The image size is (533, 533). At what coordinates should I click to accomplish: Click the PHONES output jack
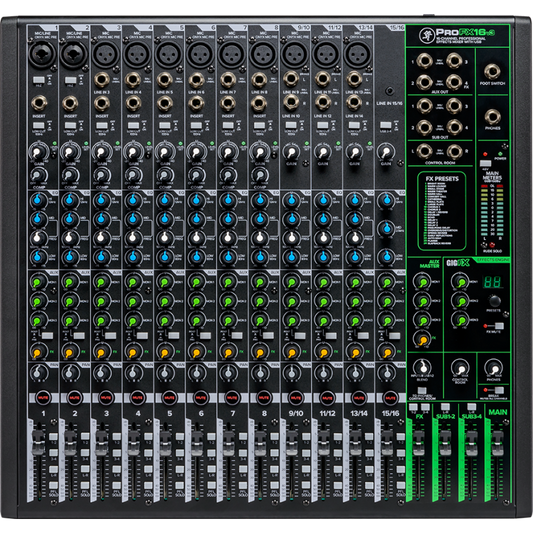pyautogui.click(x=492, y=117)
